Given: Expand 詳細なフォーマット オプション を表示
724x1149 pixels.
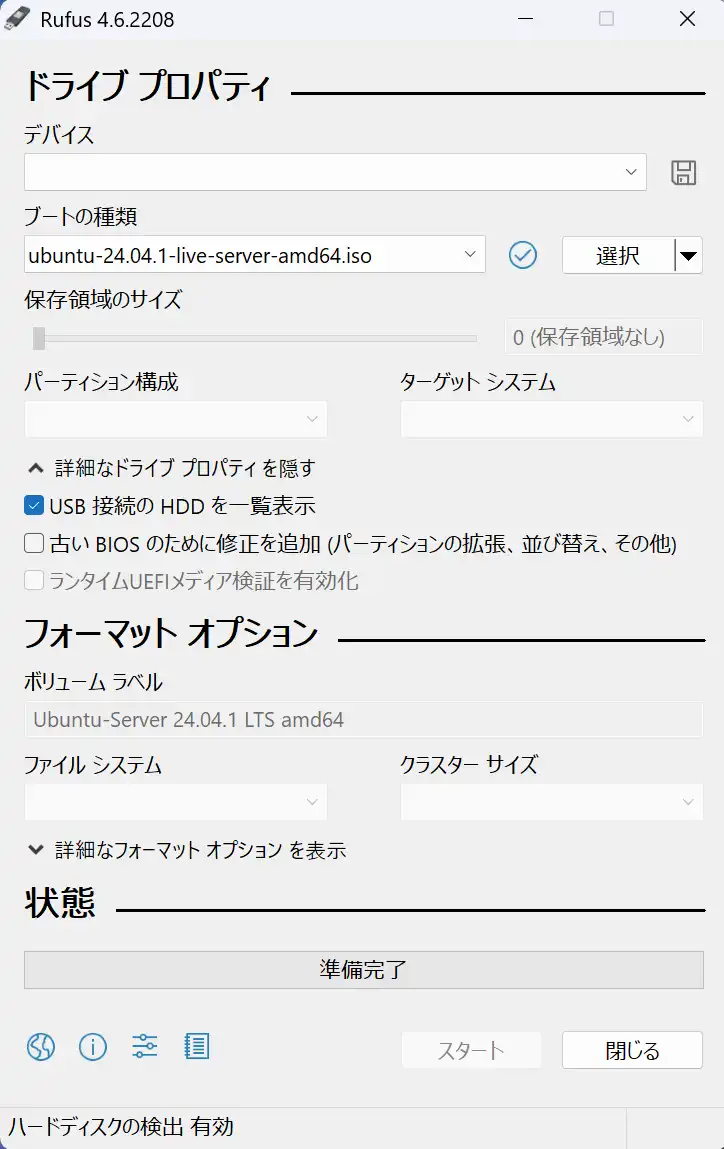Looking at the screenshot, I should 187,850.
